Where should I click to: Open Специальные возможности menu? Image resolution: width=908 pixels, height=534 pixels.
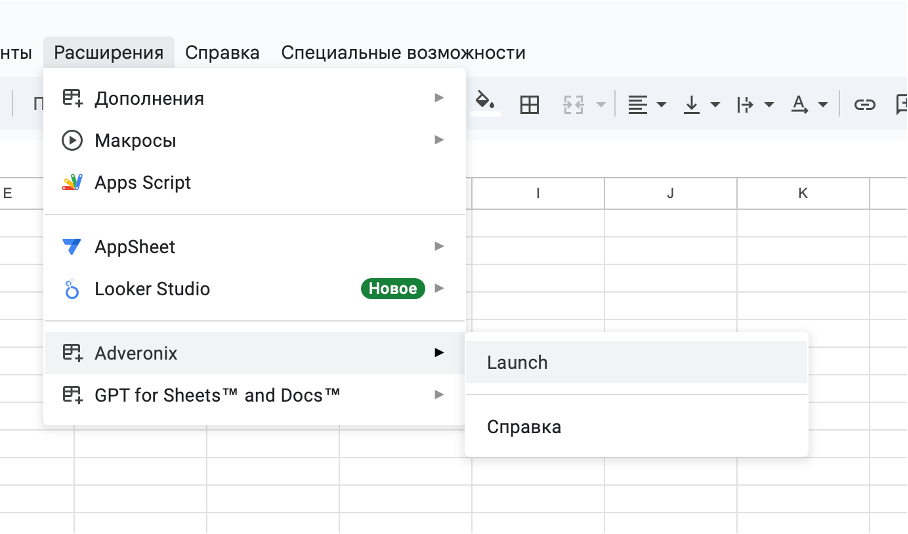[403, 53]
